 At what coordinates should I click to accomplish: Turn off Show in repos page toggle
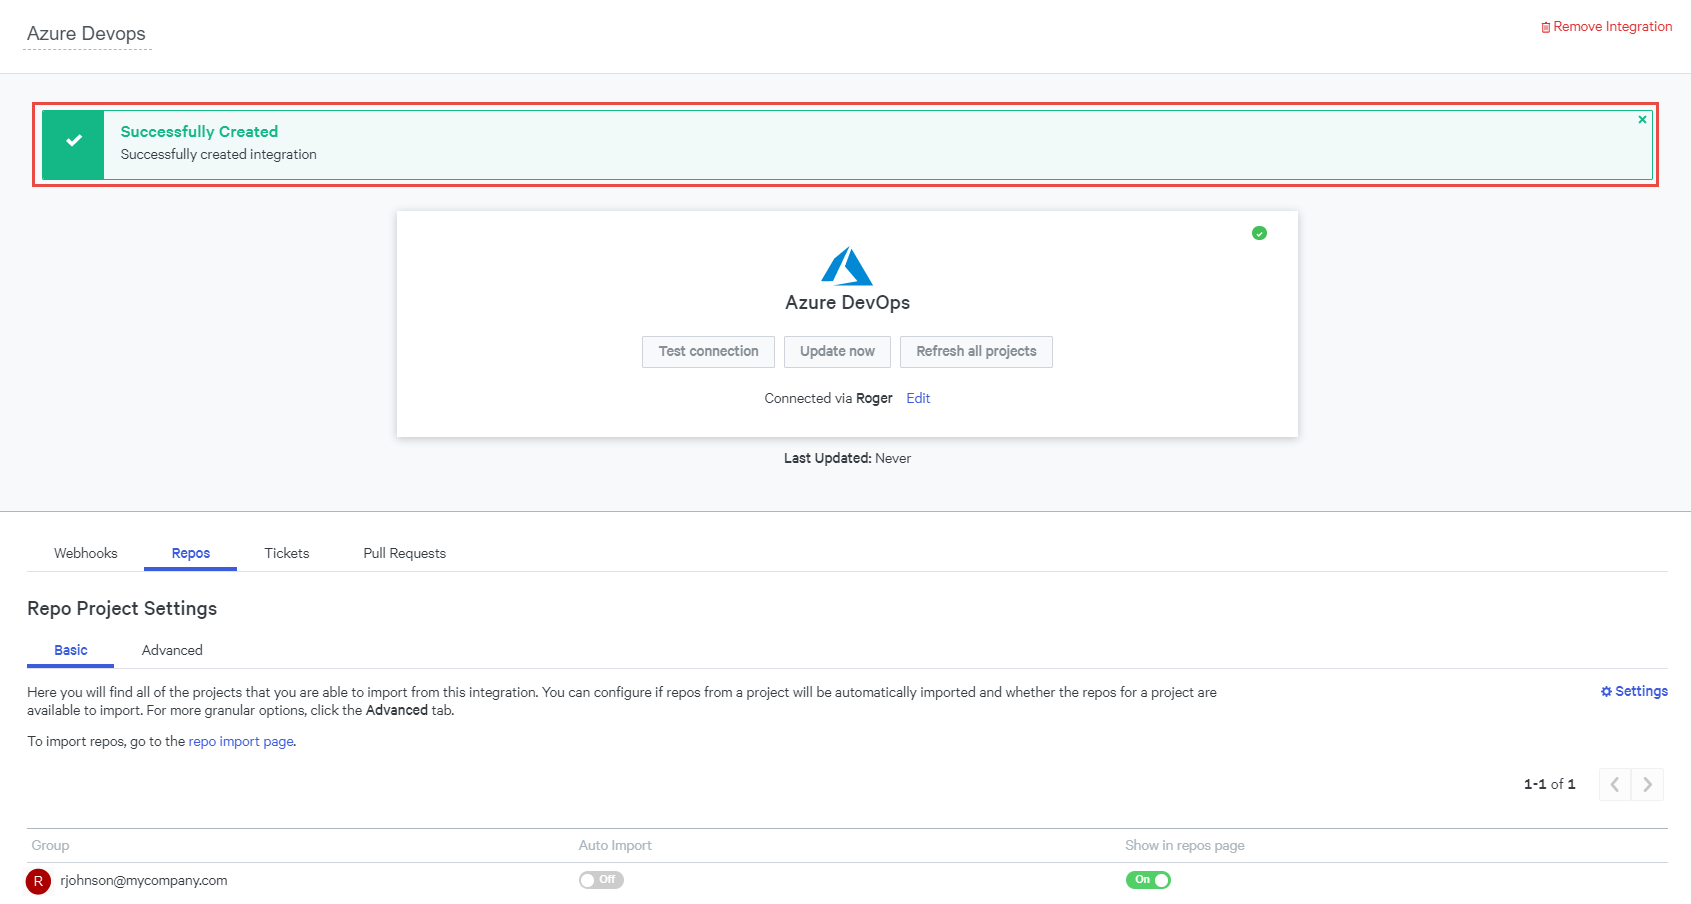pos(1148,880)
